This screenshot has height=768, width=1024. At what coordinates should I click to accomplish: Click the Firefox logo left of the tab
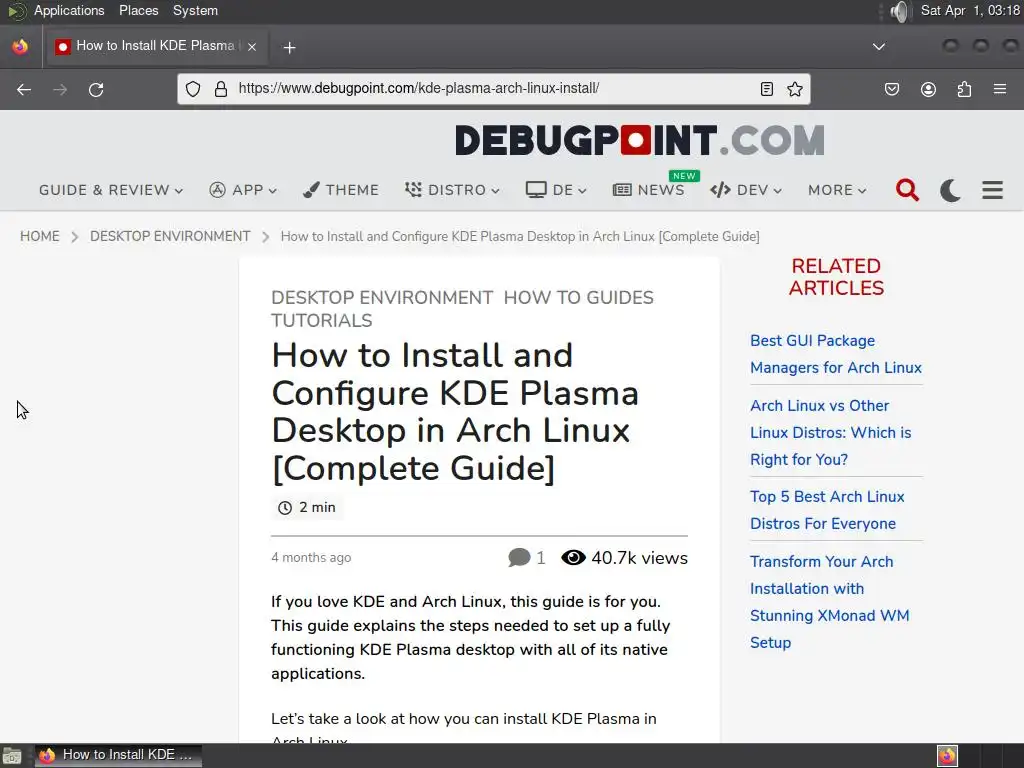(x=20, y=46)
